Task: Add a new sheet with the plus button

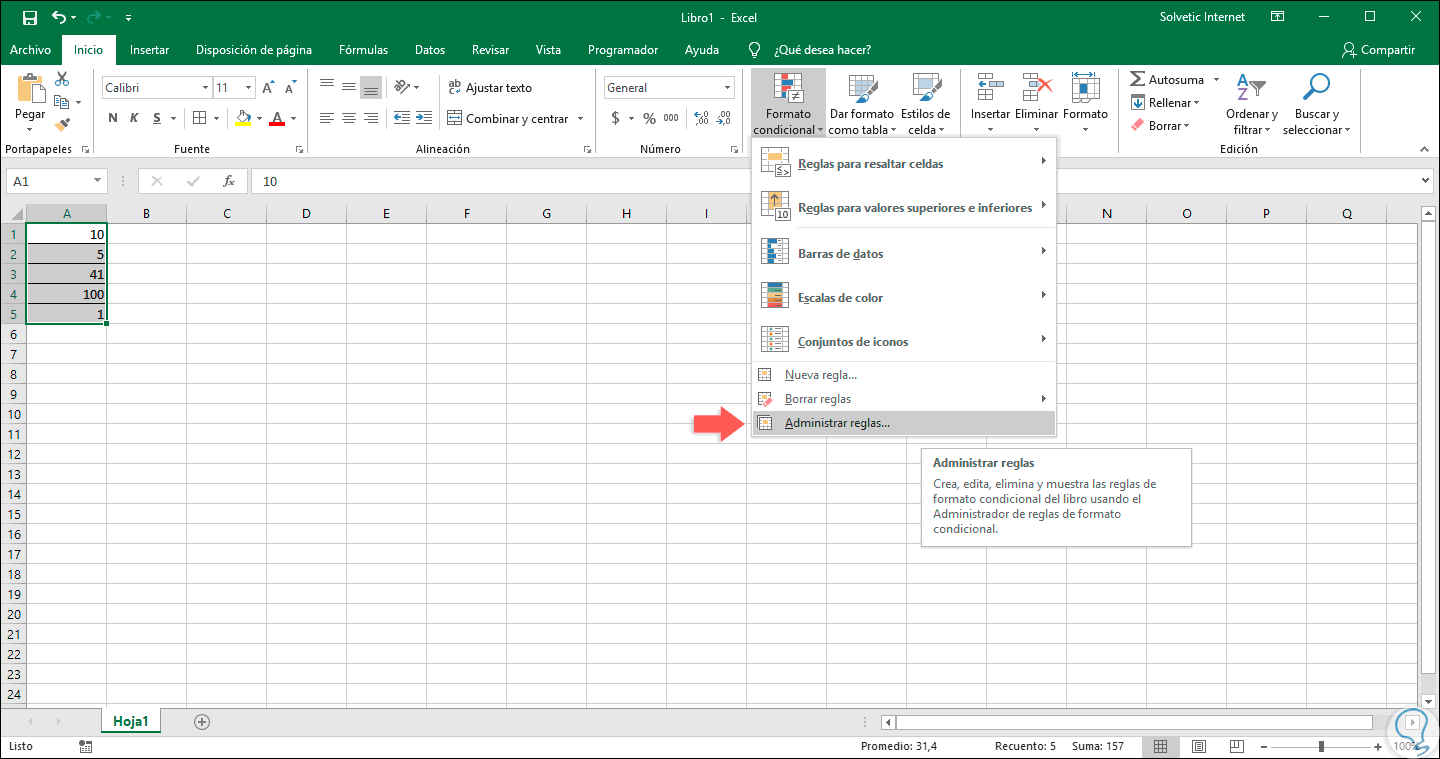Action: (x=202, y=721)
